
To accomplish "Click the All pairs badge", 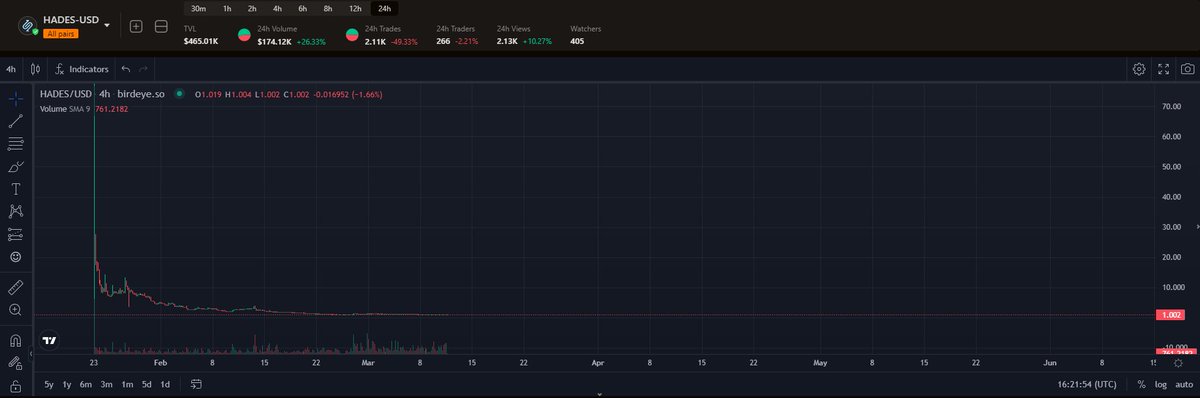I will click(60, 33).
